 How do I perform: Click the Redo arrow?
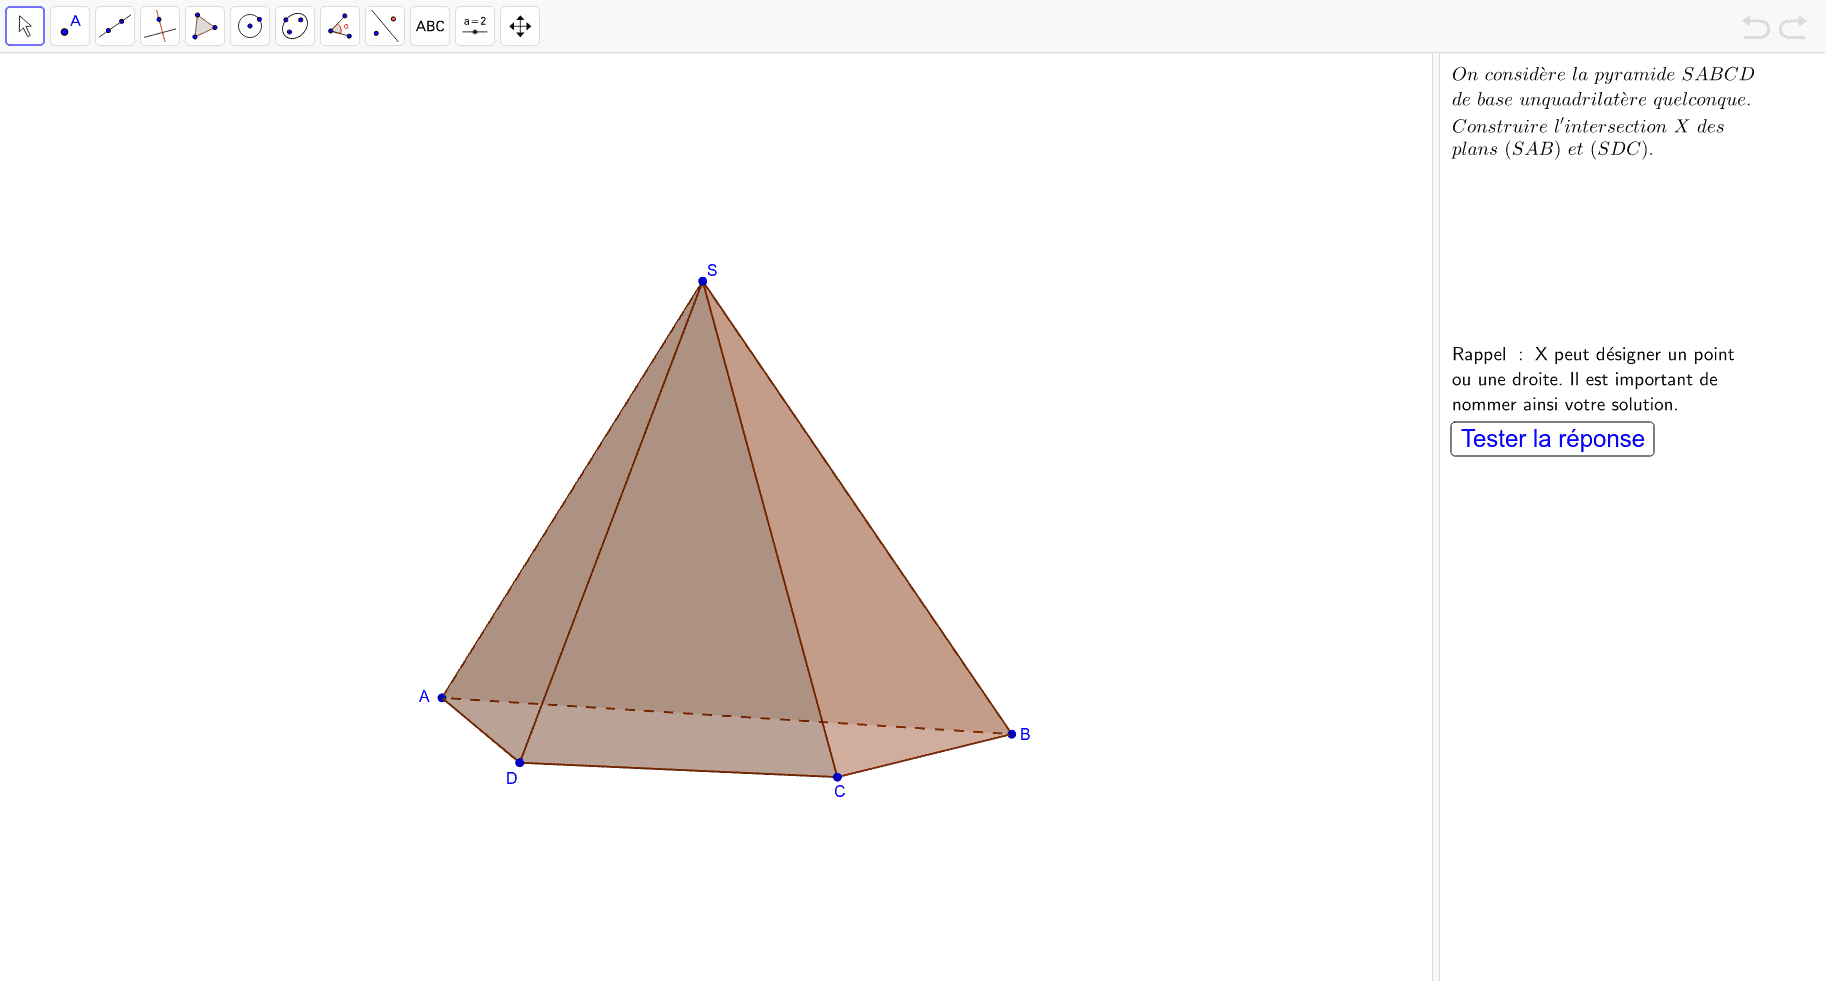[1793, 27]
